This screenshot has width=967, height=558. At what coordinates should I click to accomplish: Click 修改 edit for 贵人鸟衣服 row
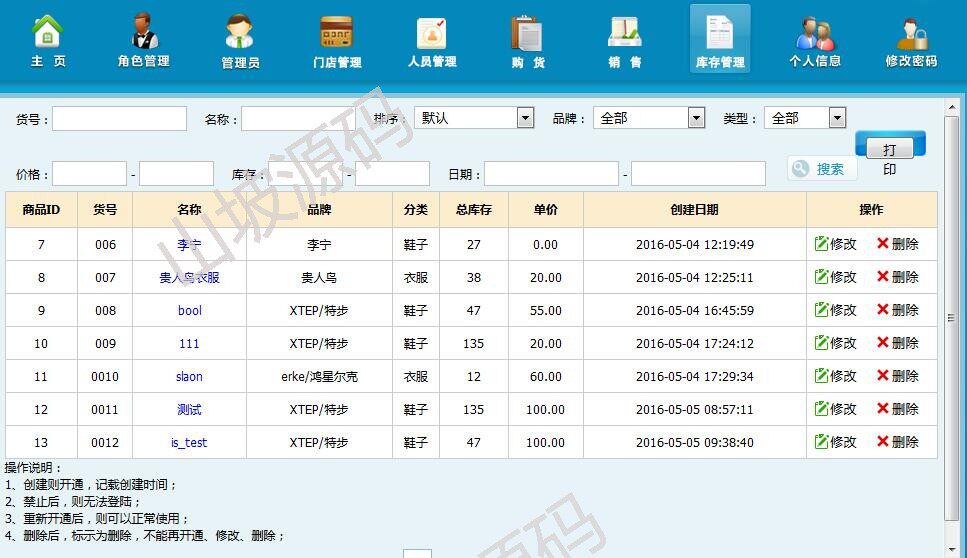click(x=836, y=277)
